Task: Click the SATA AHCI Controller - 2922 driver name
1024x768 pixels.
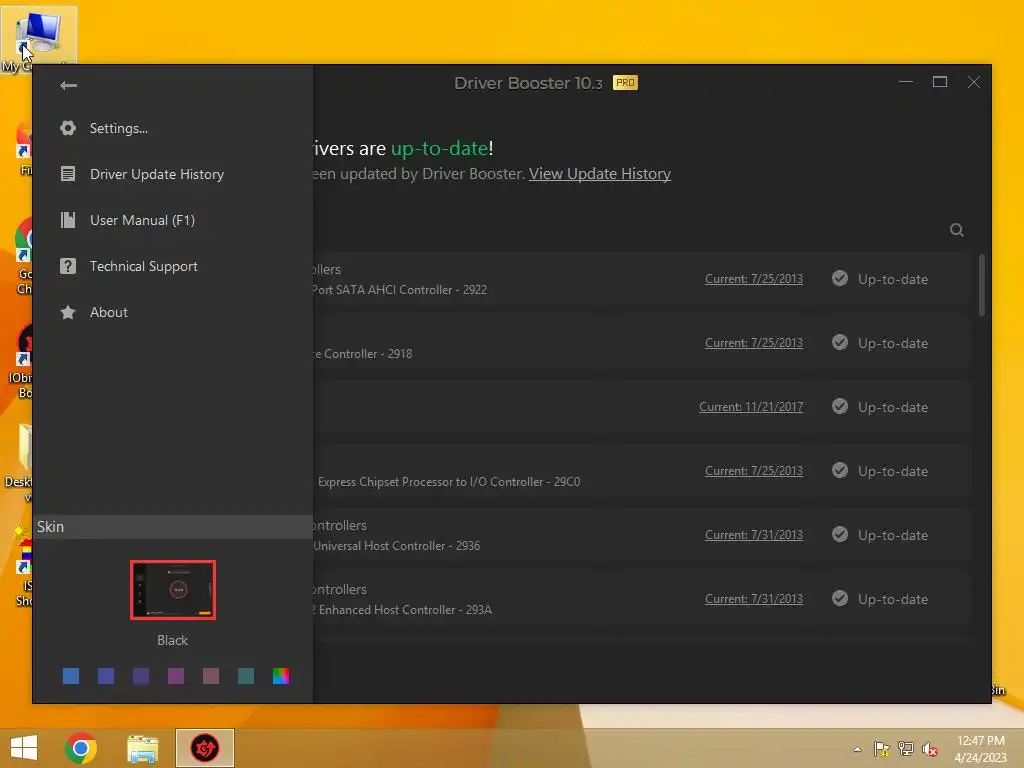Action: [400, 290]
